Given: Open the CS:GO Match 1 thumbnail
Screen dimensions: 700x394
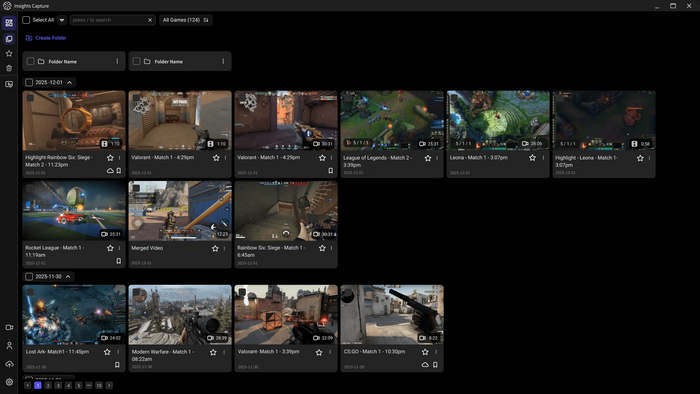Looking at the screenshot, I should tap(392, 315).
